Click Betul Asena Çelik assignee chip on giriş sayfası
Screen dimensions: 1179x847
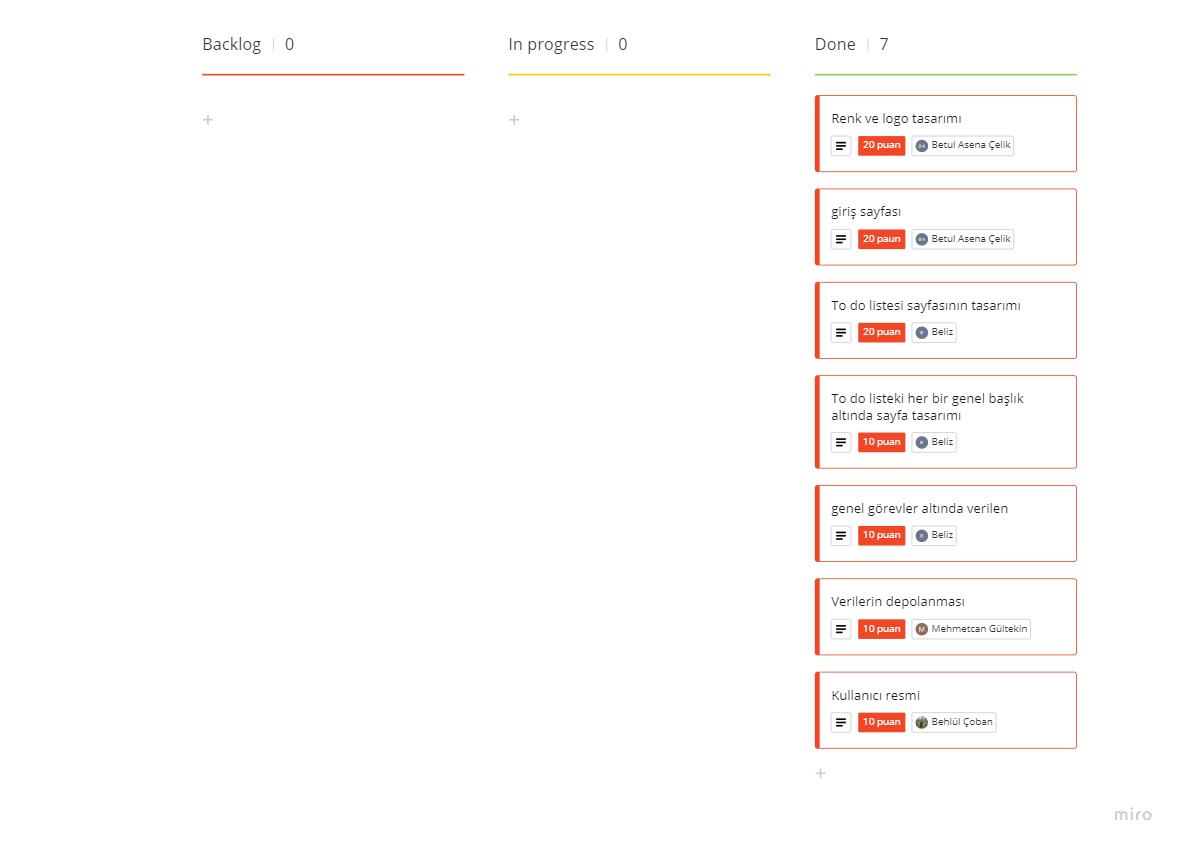962,239
